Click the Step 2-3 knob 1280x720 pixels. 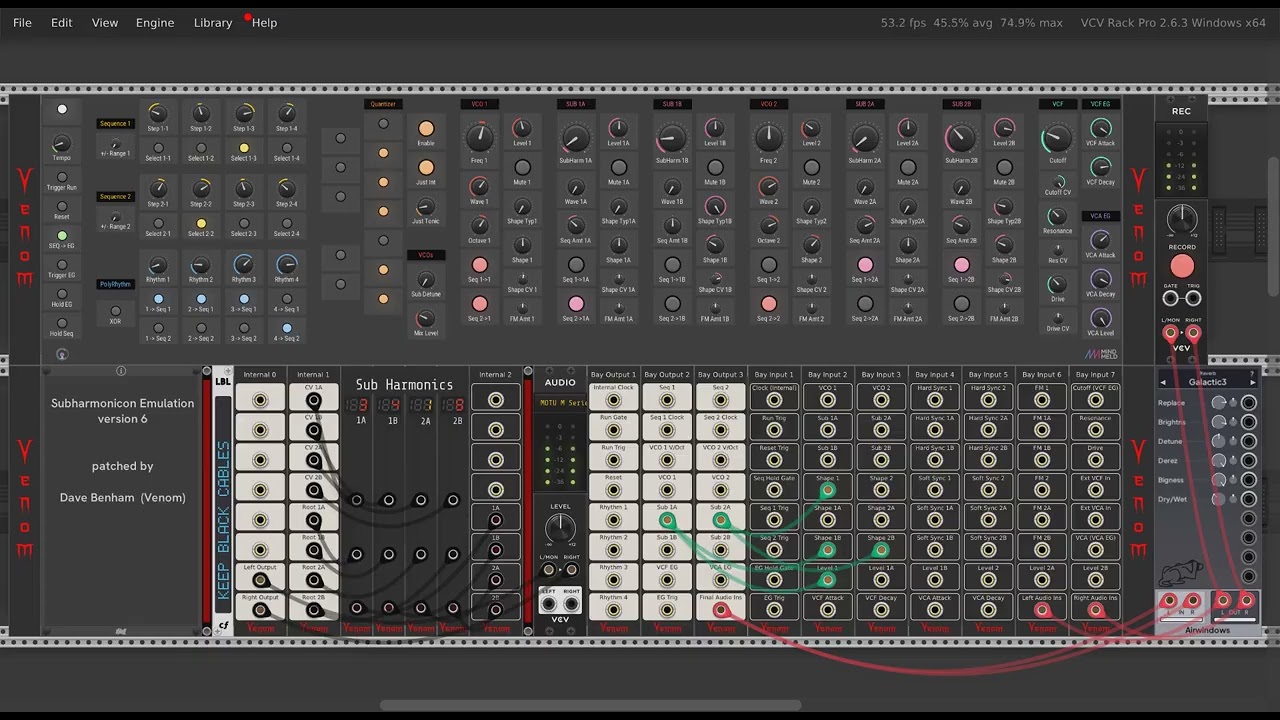click(x=244, y=188)
